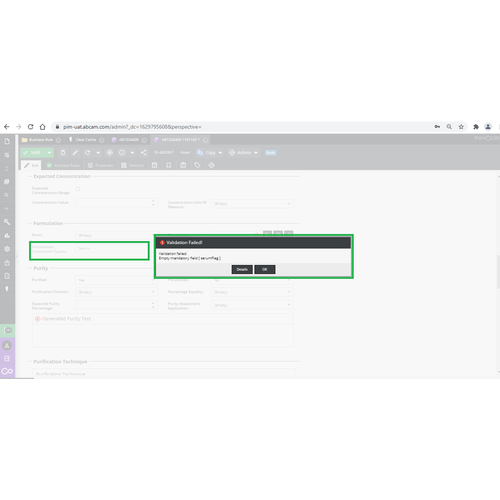
Task: Open the search magnifier in left sidebar
Action: [x=7, y=195]
